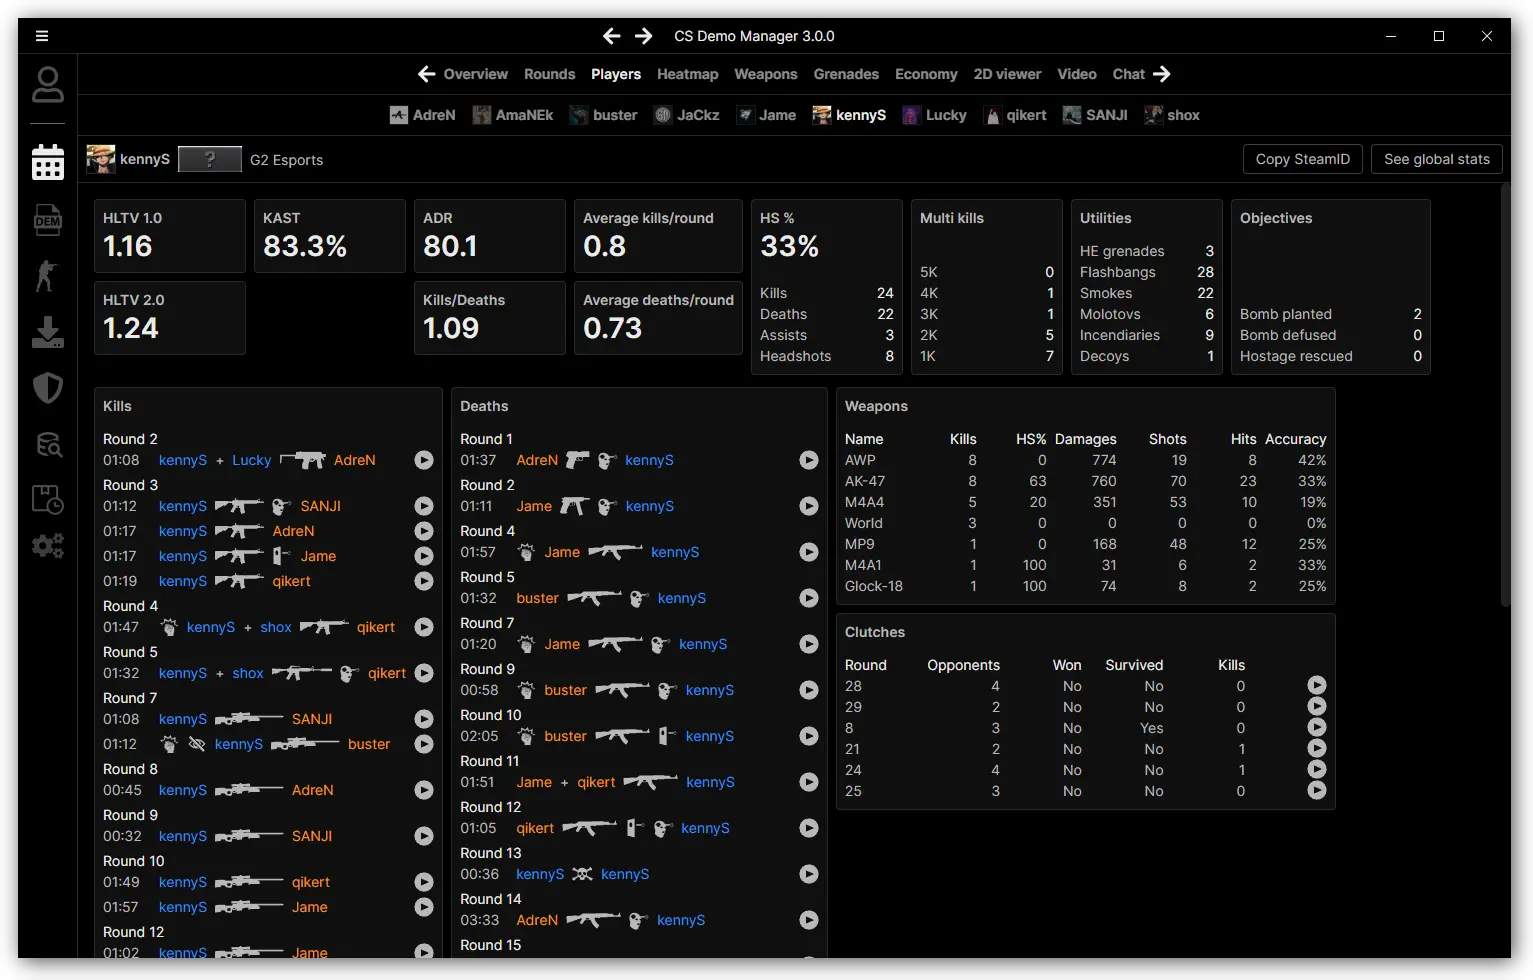Play the Round 2 kill at 01:08

click(x=424, y=460)
